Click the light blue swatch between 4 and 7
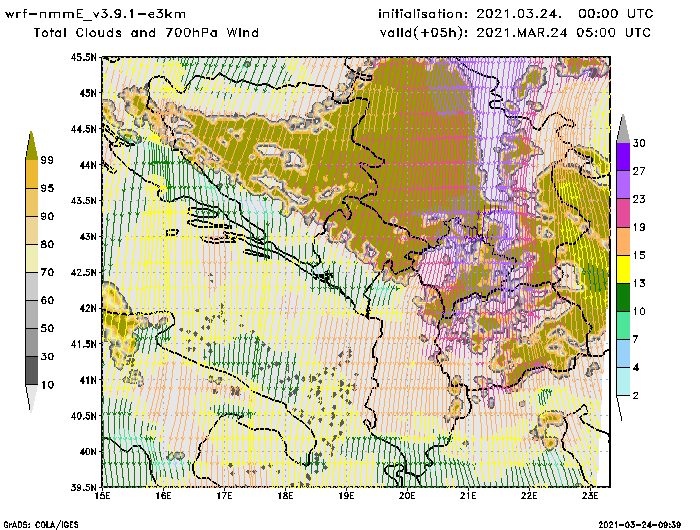 click(623, 354)
